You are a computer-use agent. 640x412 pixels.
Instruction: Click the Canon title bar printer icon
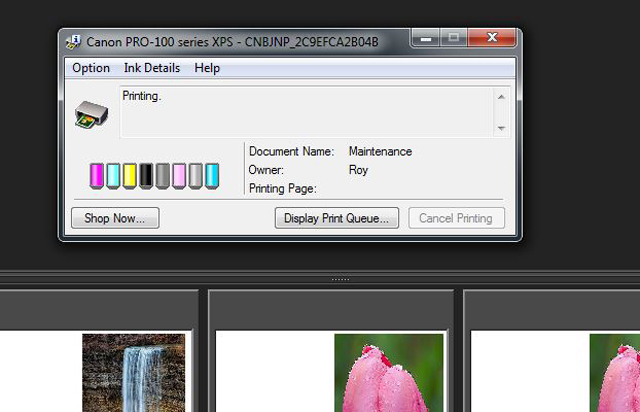tap(74, 42)
